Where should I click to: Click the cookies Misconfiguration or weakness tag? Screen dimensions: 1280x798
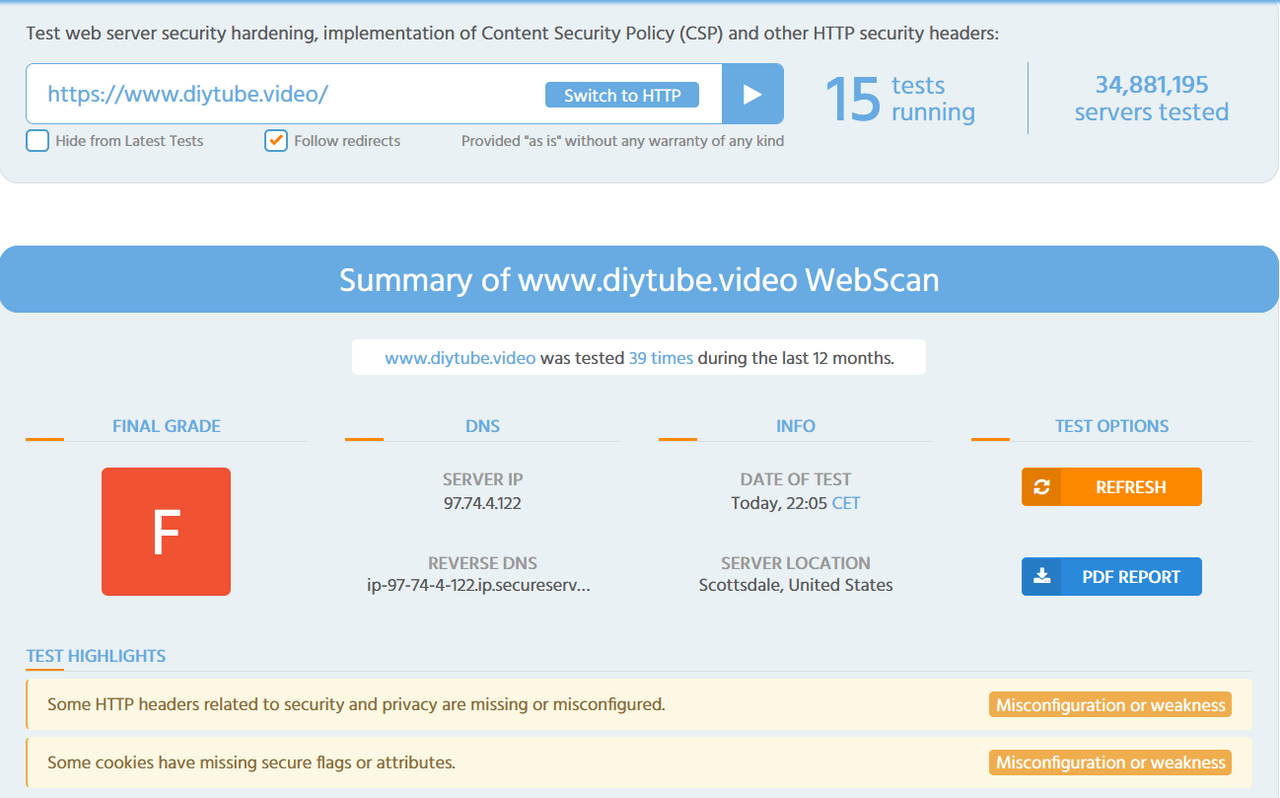(x=1111, y=763)
